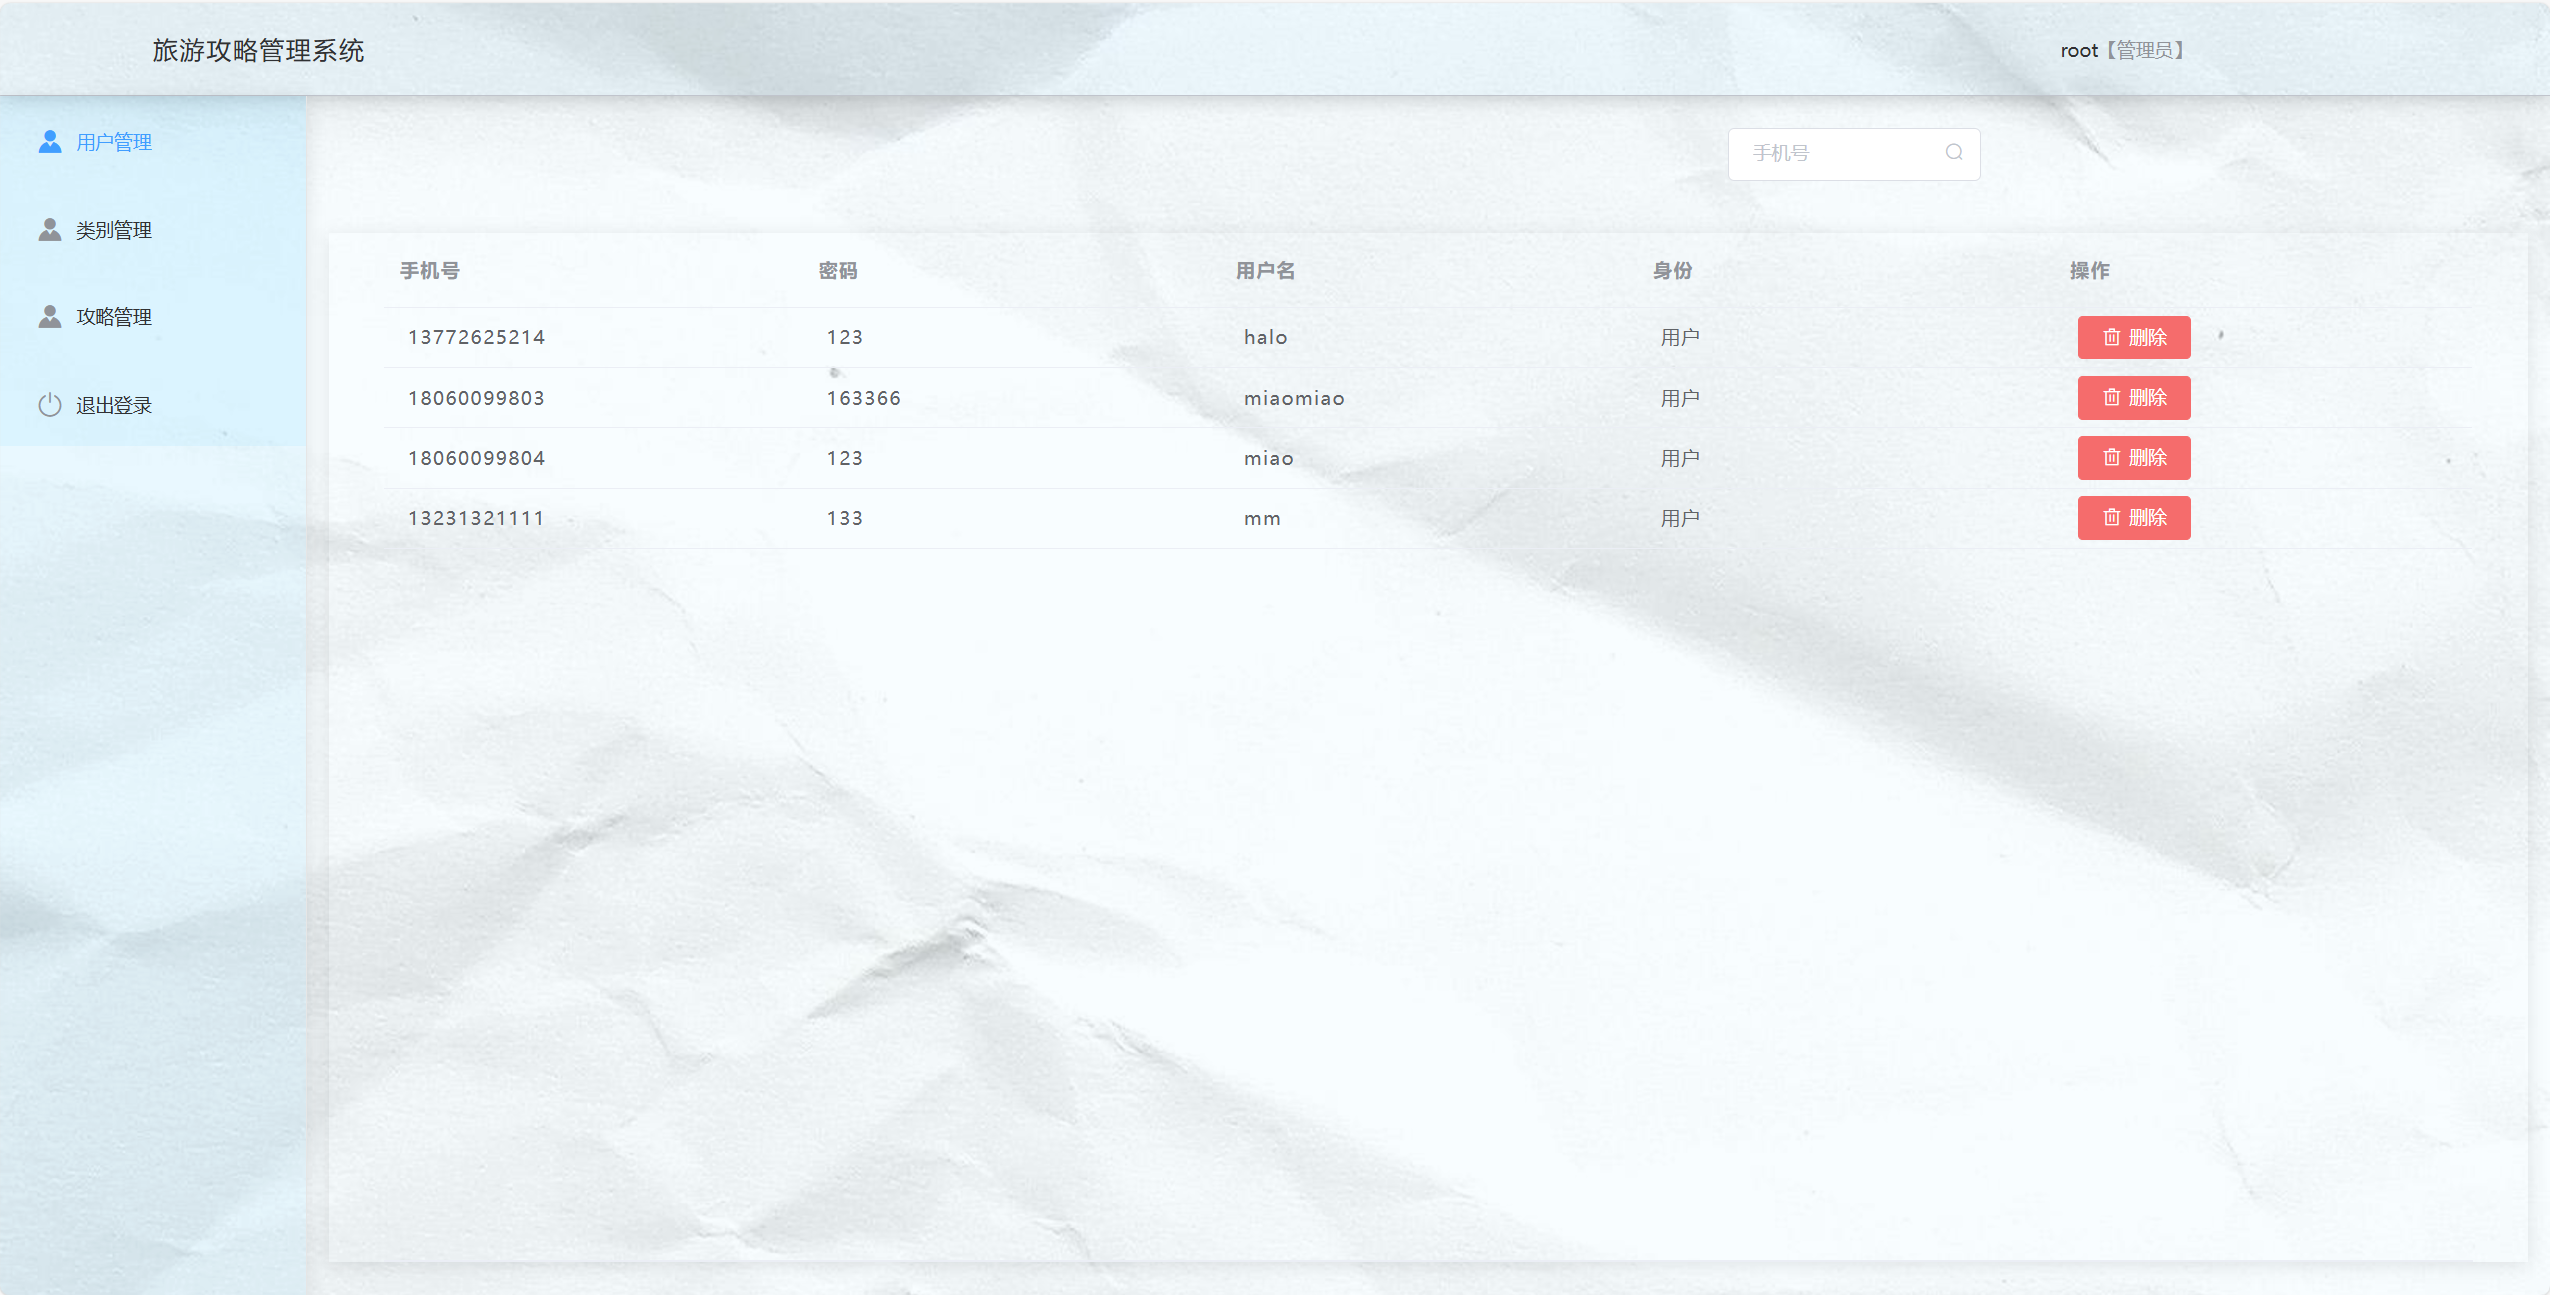The image size is (2550, 1295).
Task: Click trash icon in mm's row
Action: tap(2111, 518)
